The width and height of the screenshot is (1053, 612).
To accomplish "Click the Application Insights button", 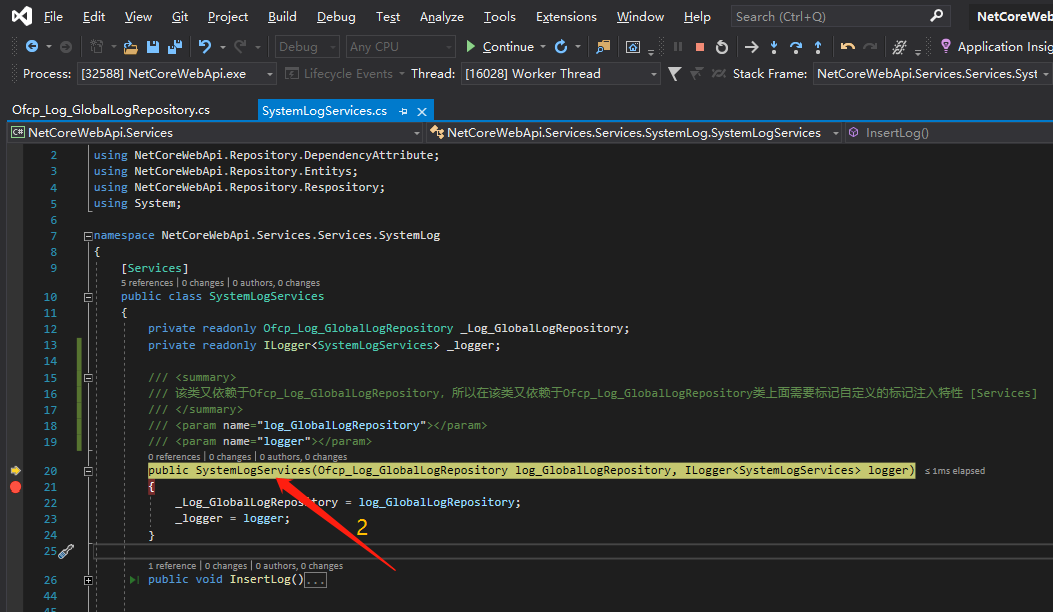I will (995, 47).
